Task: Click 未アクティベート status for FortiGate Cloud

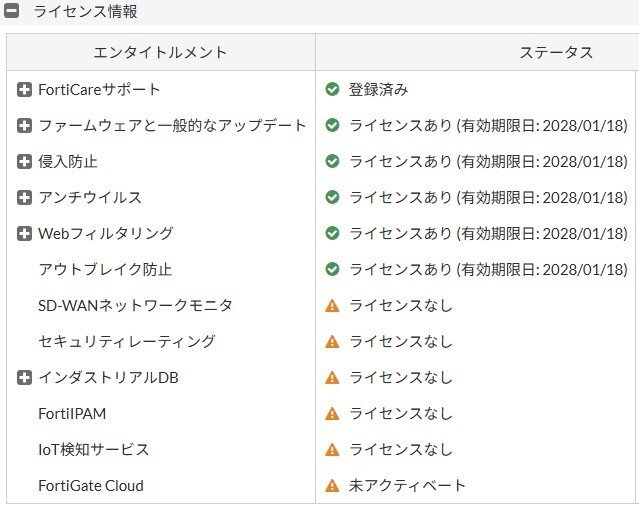Action: (x=407, y=486)
